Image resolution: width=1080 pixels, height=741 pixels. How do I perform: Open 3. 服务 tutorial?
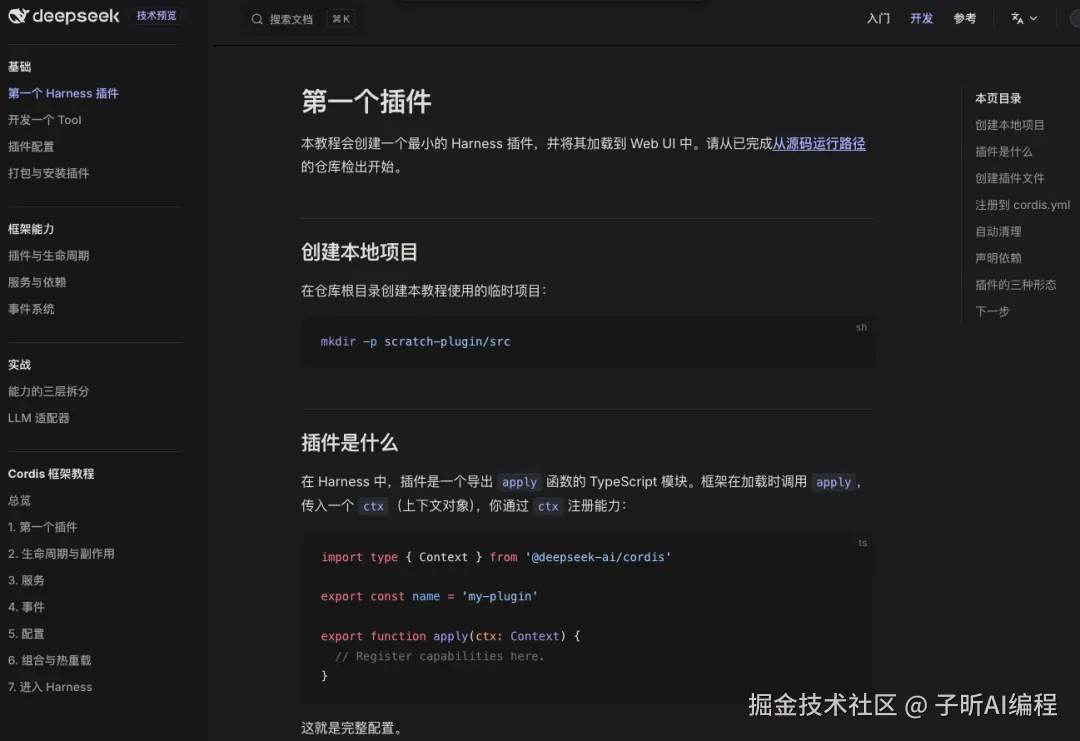click(x=26, y=581)
